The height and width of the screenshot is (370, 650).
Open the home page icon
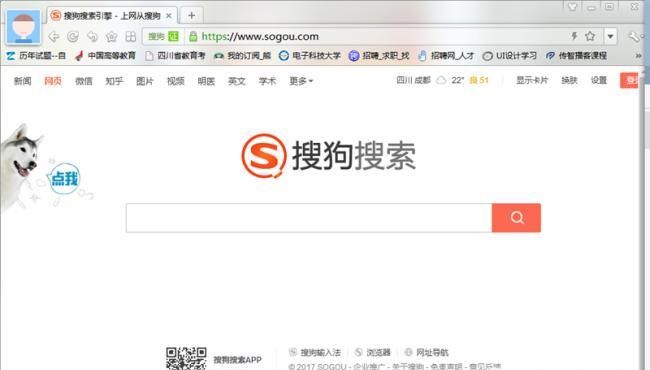112,36
